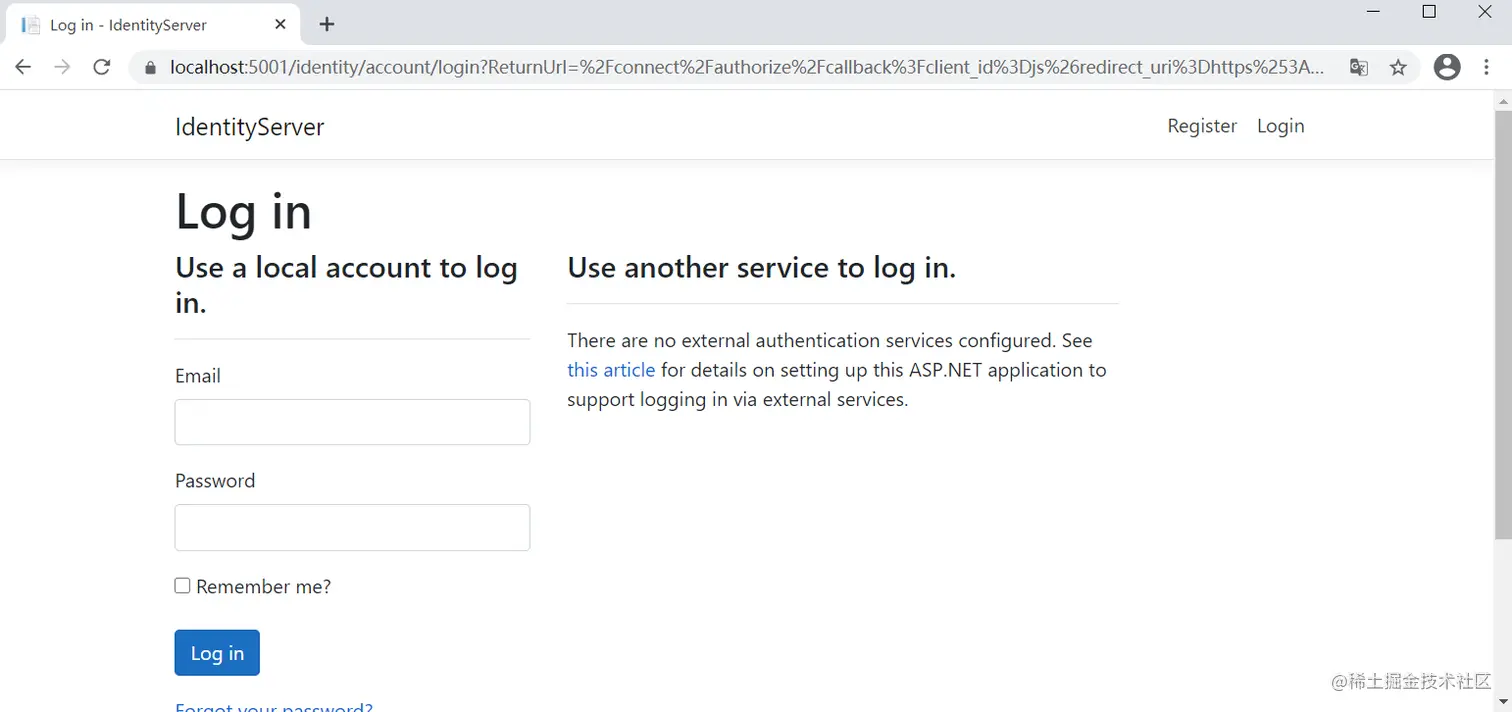Enable the Remember me checkbox
1512x712 pixels.
tap(182, 586)
